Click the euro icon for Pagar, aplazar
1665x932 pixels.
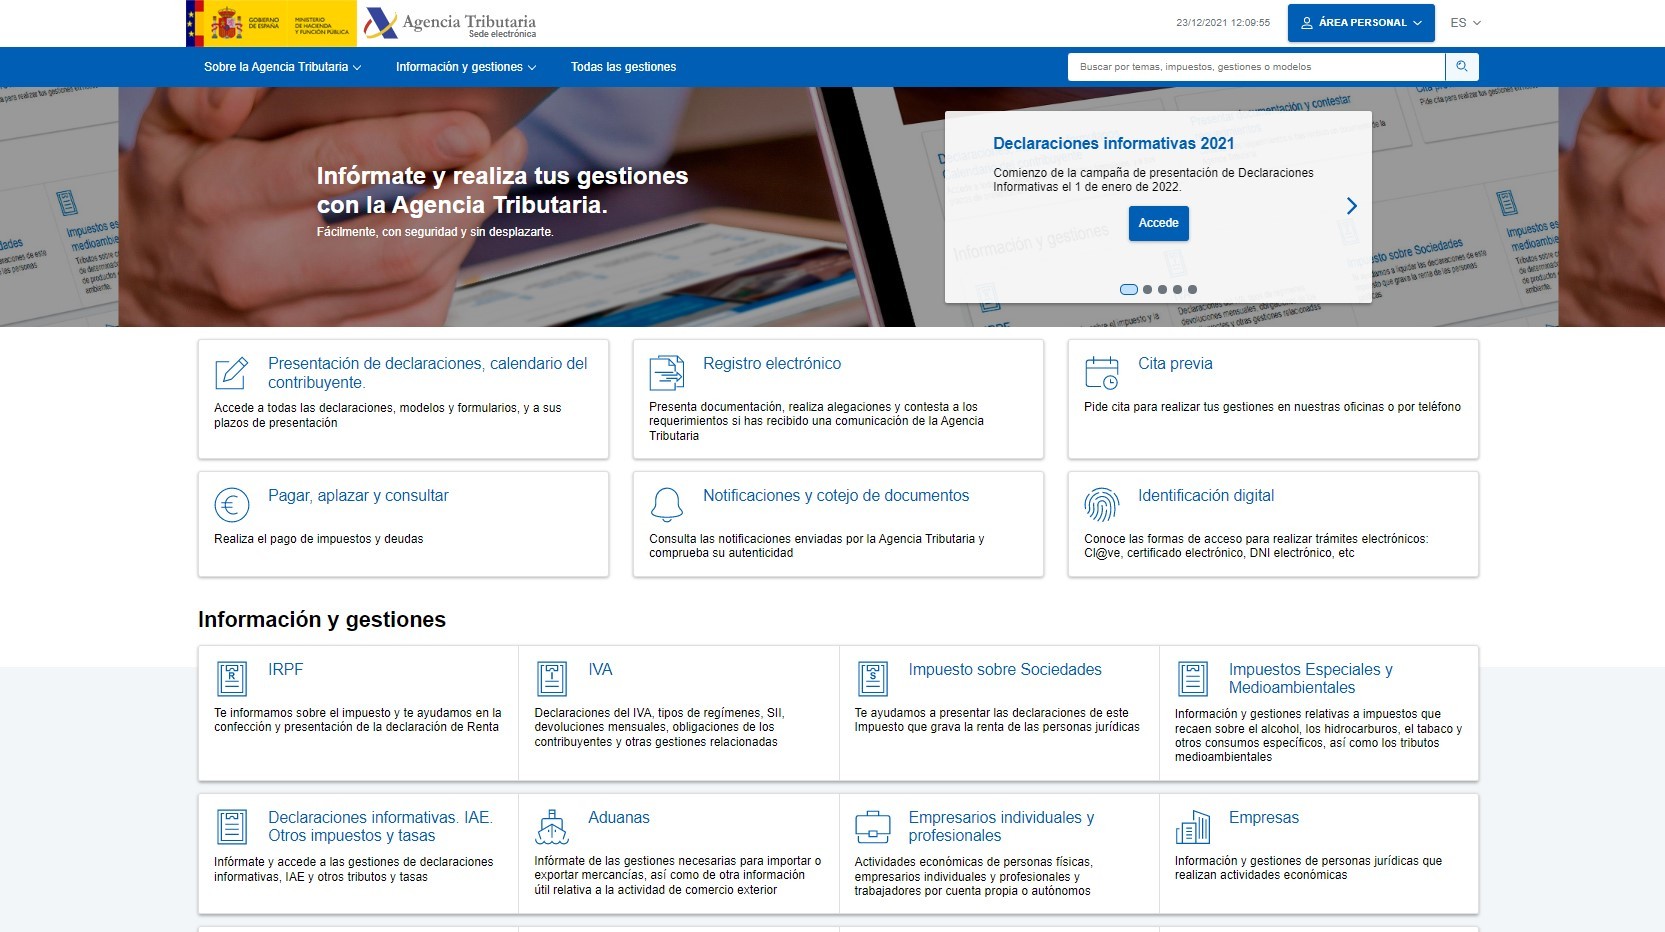coord(232,505)
